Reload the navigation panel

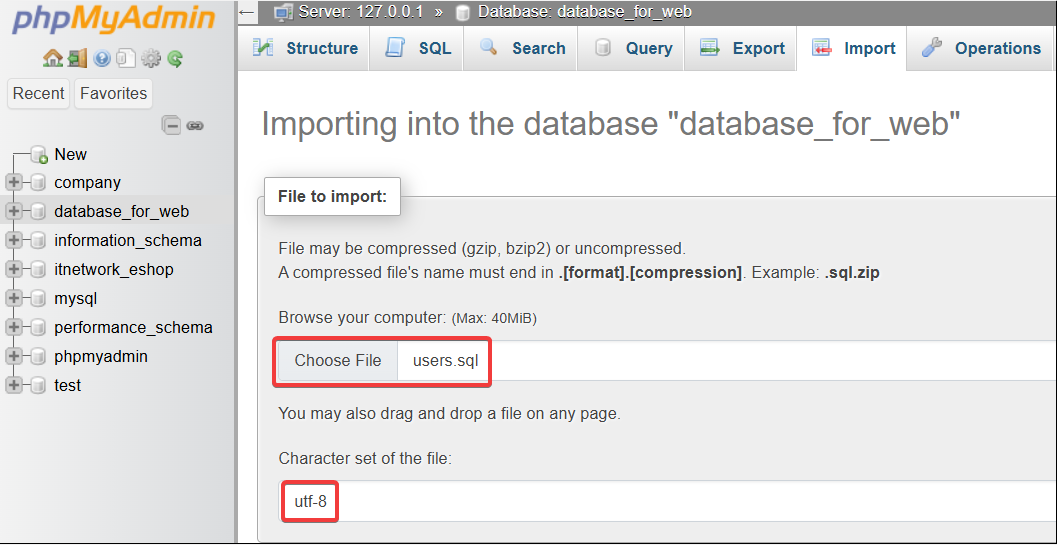click(x=175, y=58)
